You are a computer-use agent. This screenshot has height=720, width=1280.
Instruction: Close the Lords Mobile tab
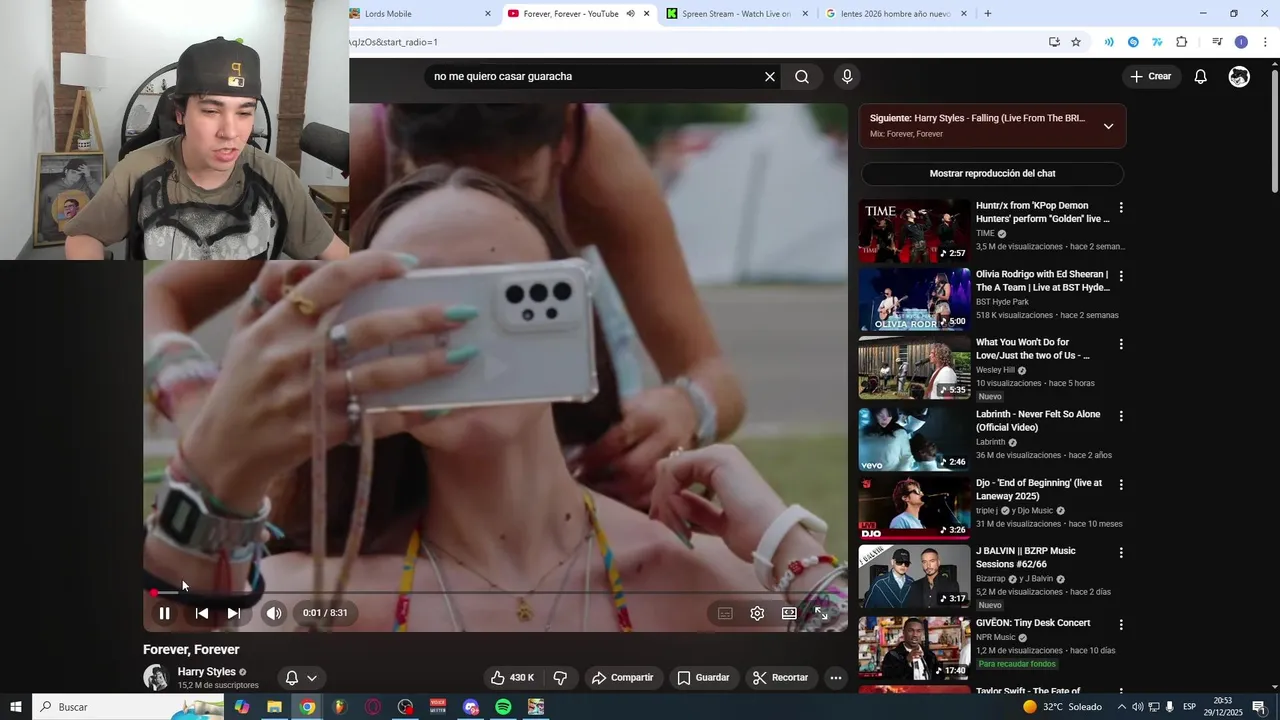(488, 14)
